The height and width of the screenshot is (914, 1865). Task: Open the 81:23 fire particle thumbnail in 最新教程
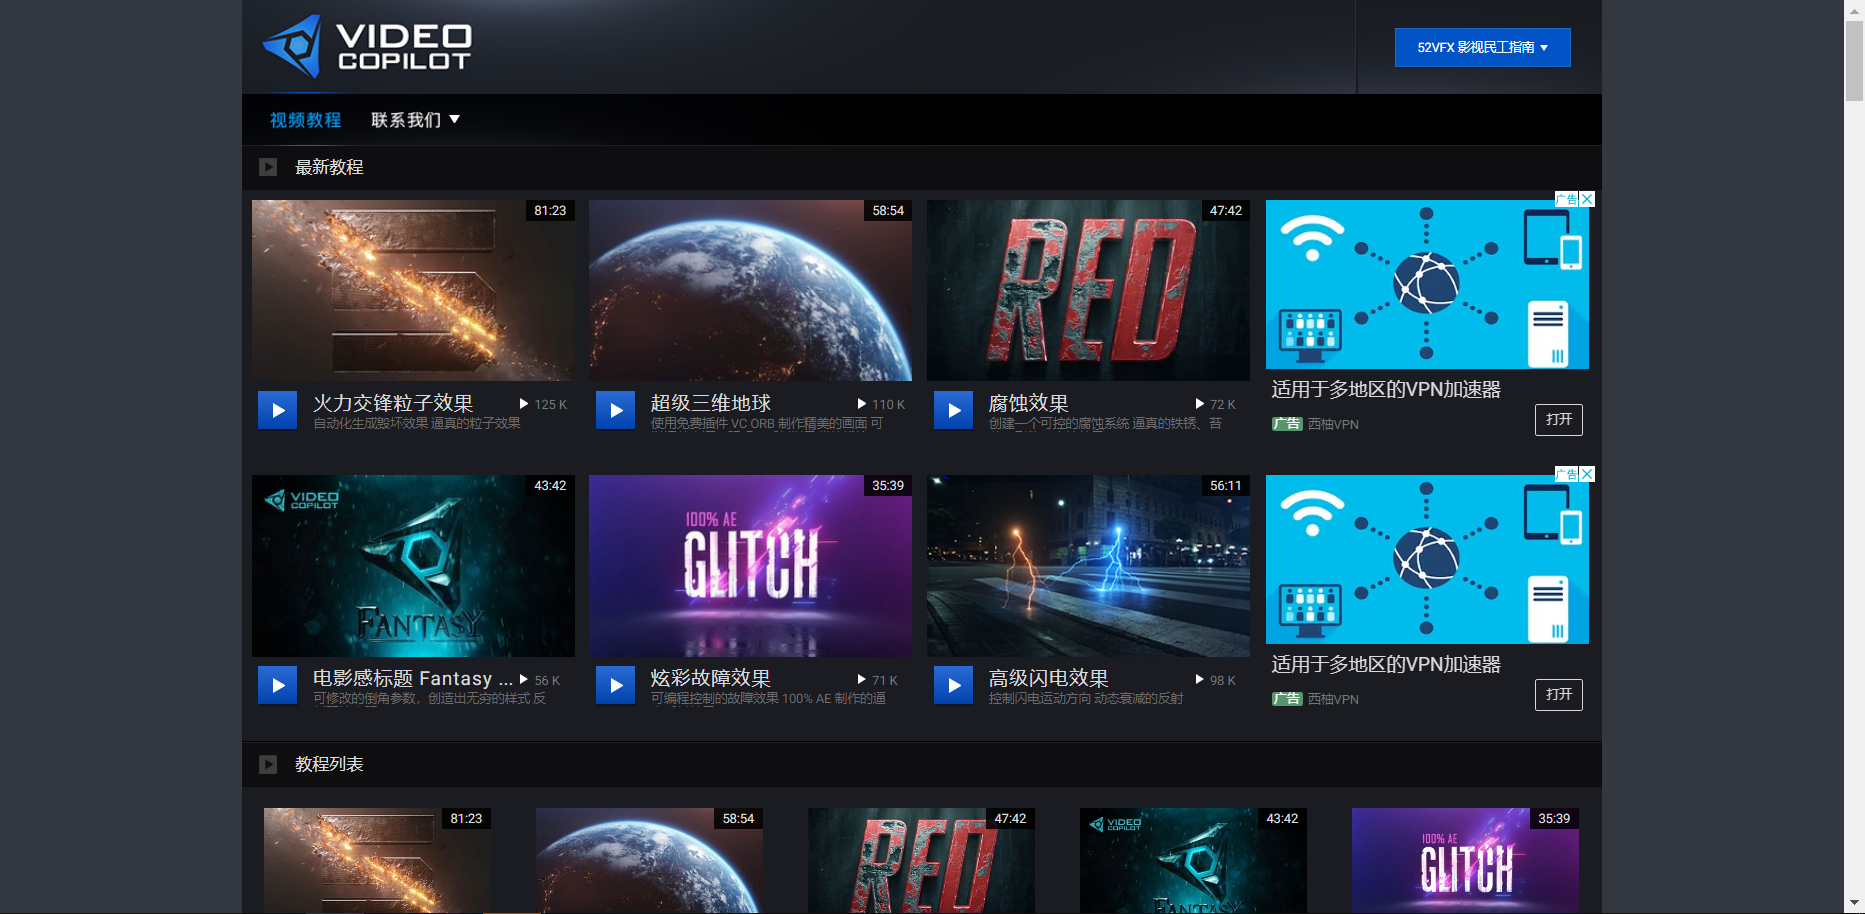pyautogui.click(x=413, y=290)
